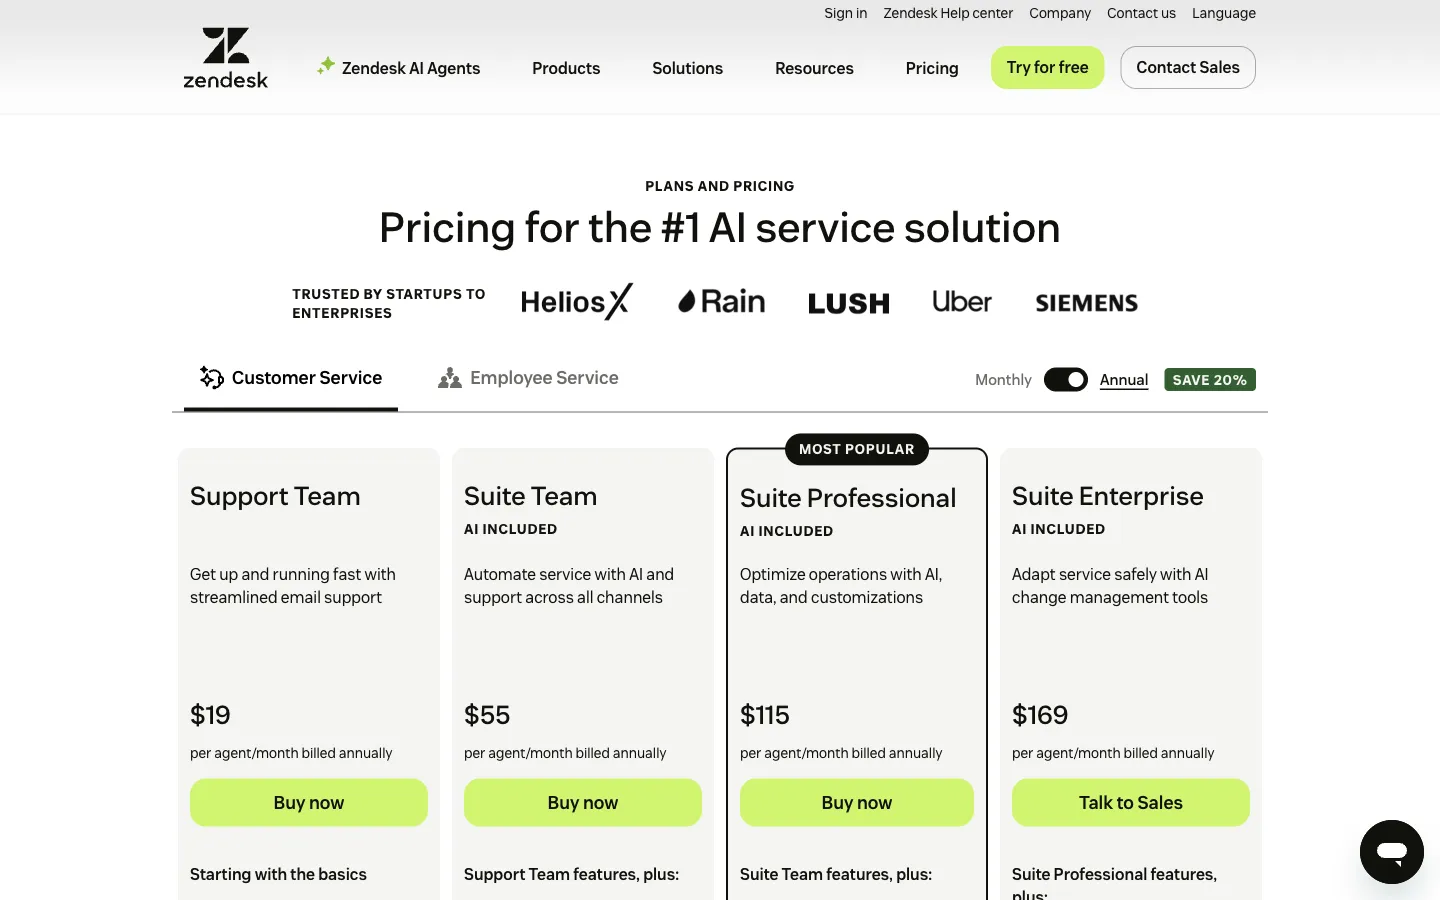Expand the Products menu
This screenshot has width=1440, height=900.
(566, 68)
